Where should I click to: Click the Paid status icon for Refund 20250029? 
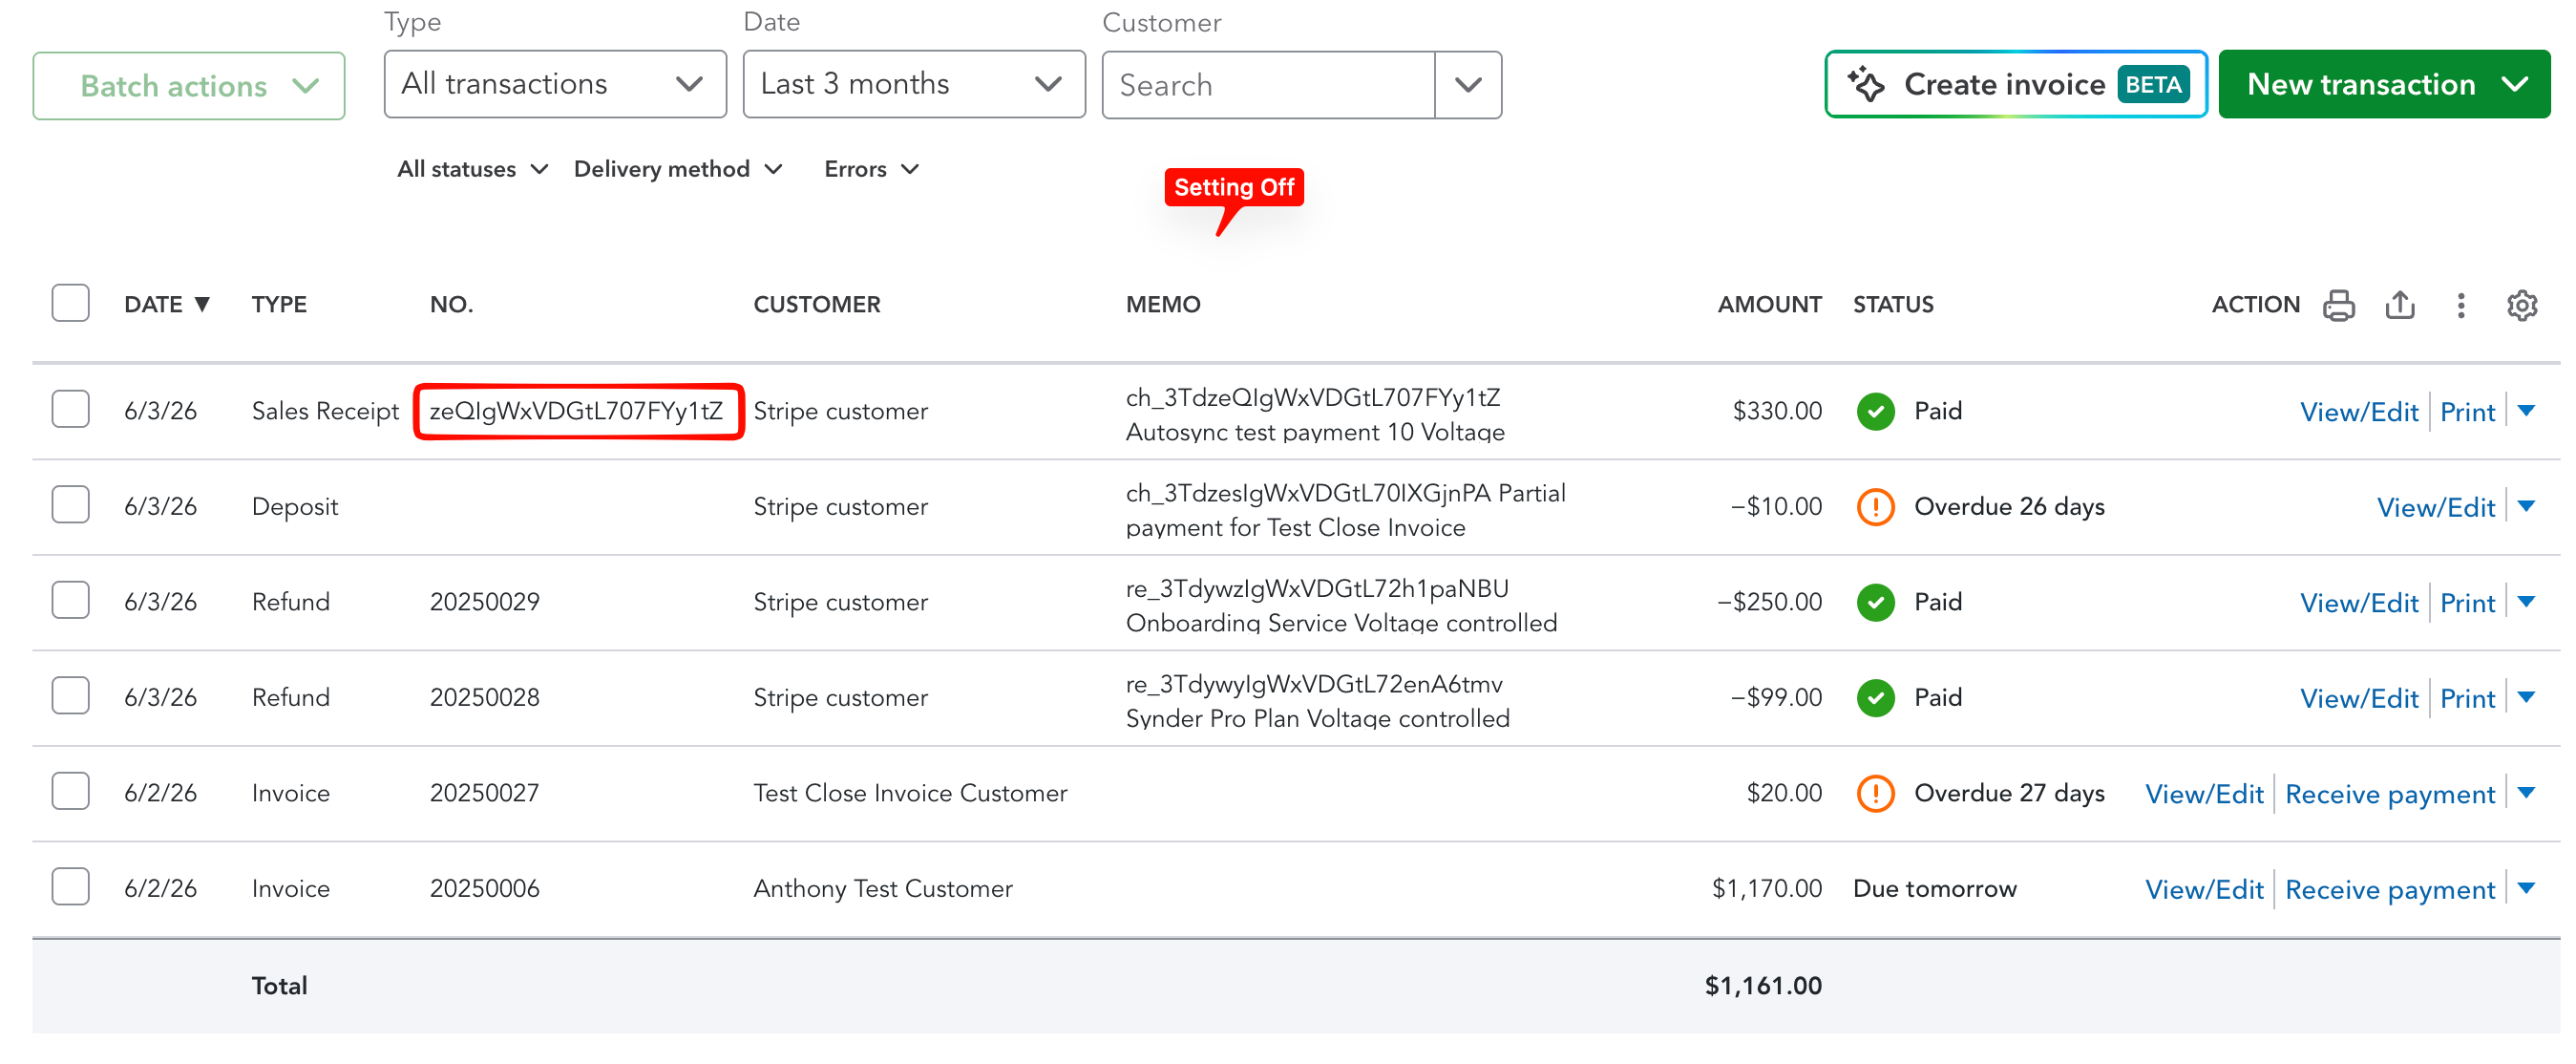1876,602
